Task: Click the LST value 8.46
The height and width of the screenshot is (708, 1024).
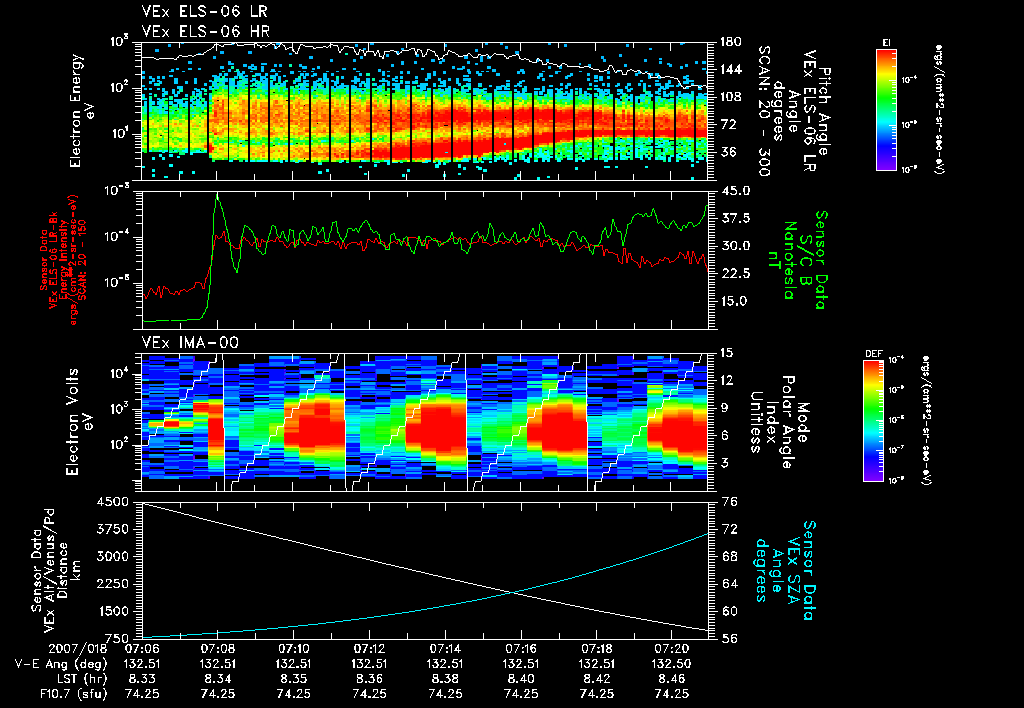Action: 672,679
